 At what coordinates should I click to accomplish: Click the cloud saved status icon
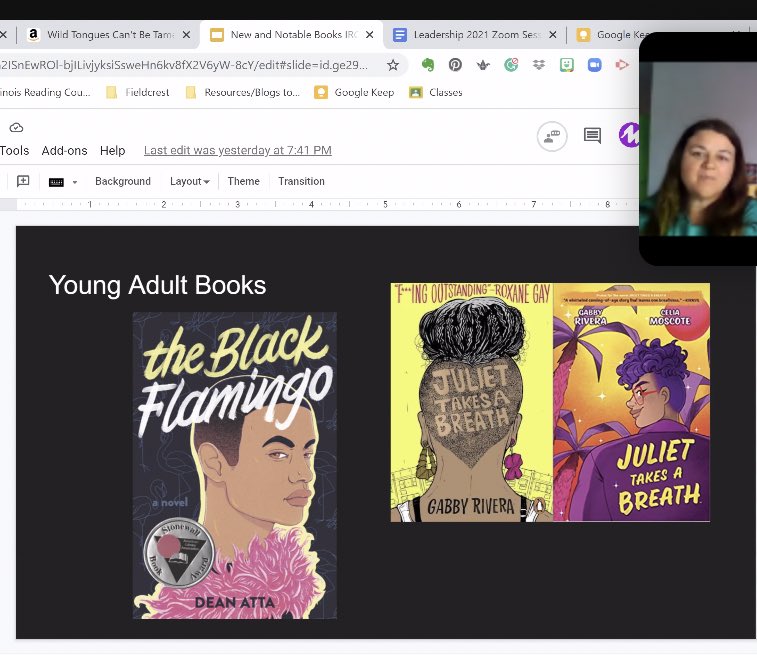(16, 127)
